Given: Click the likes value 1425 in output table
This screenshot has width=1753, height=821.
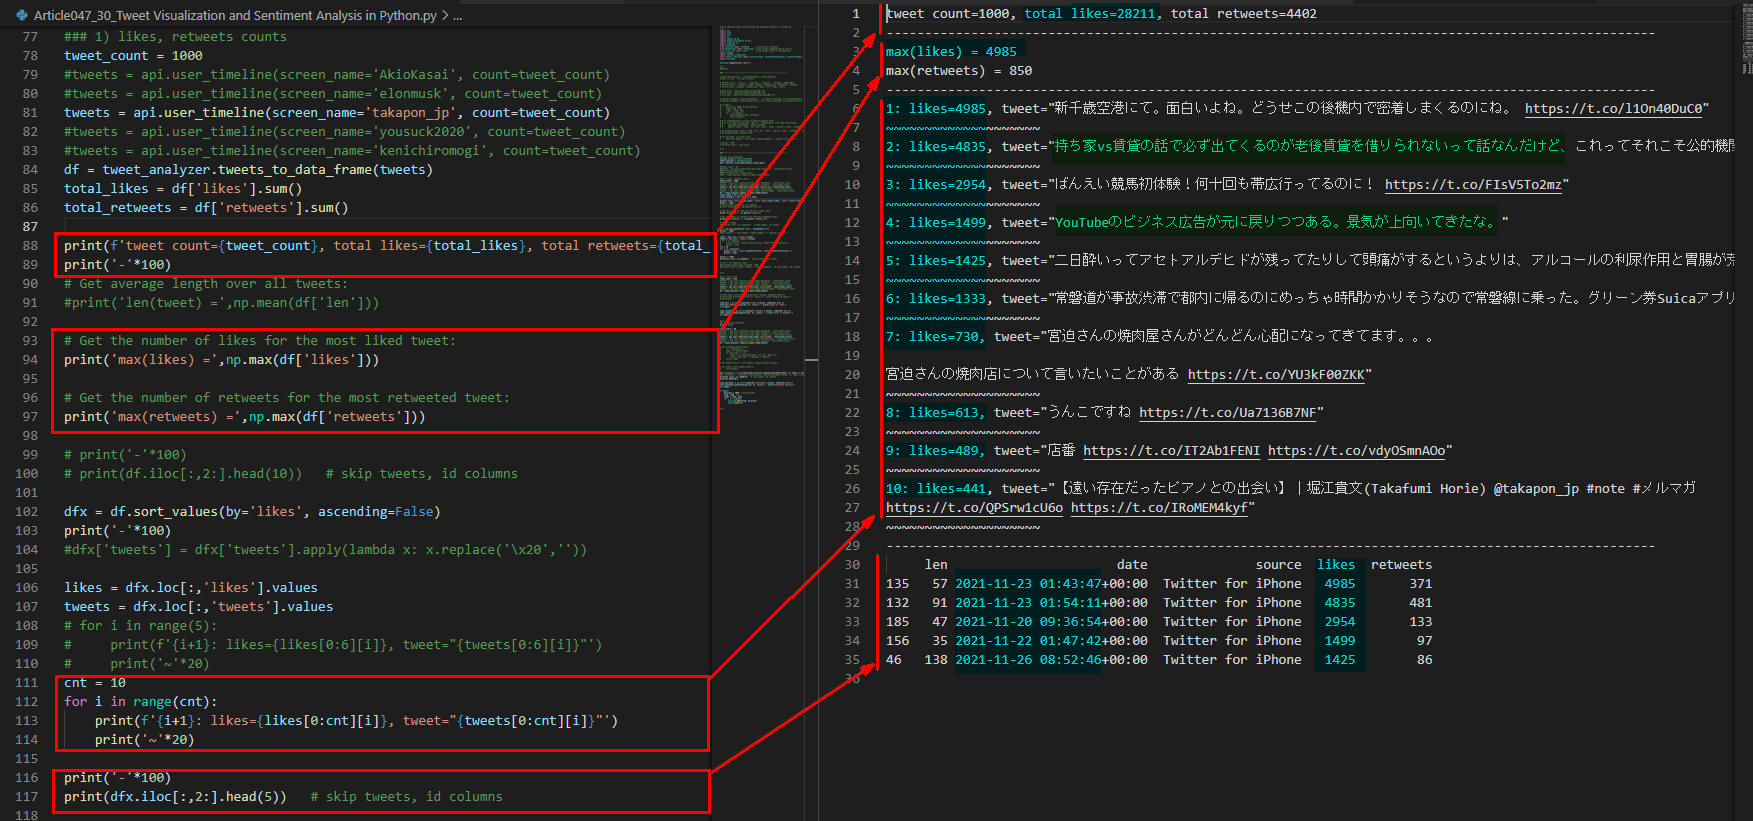Looking at the screenshot, I should point(1340,660).
